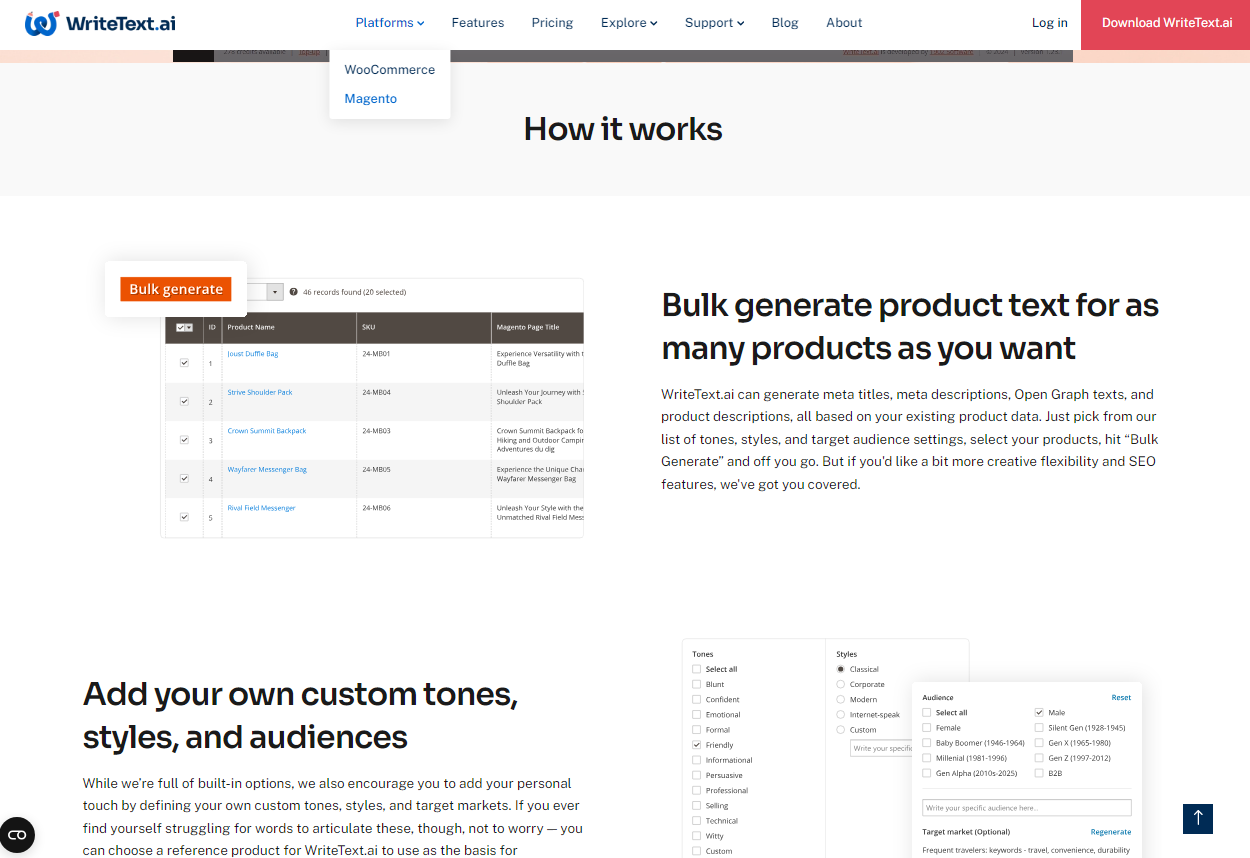The width and height of the screenshot is (1250, 858).
Task: Click the How it works heading
Action: pos(623,129)
